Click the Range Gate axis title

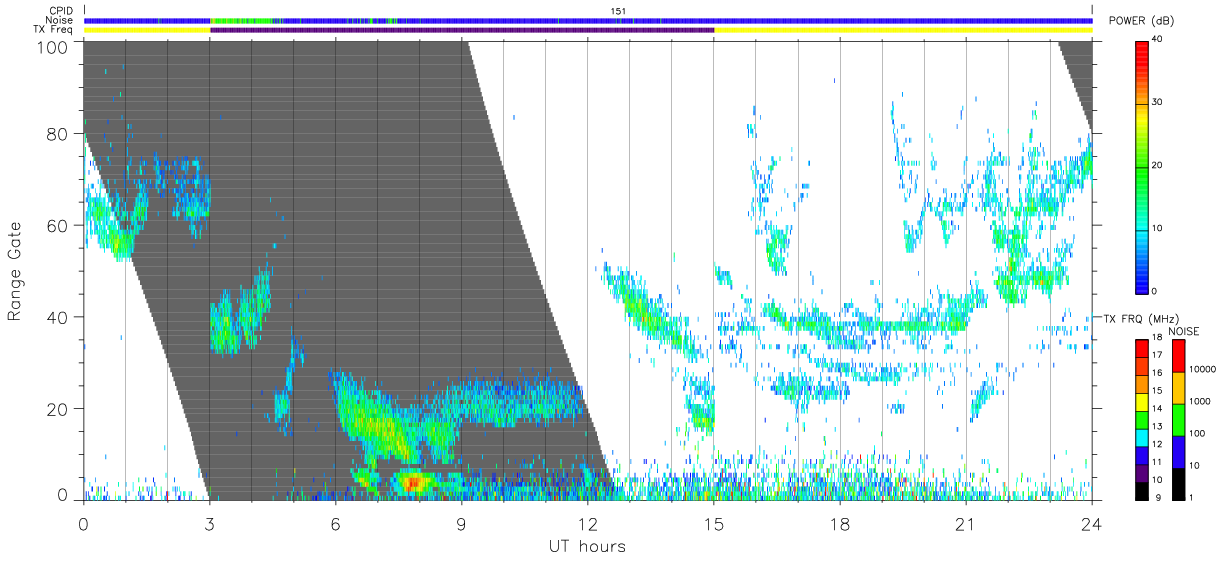[x=15, y=271]
